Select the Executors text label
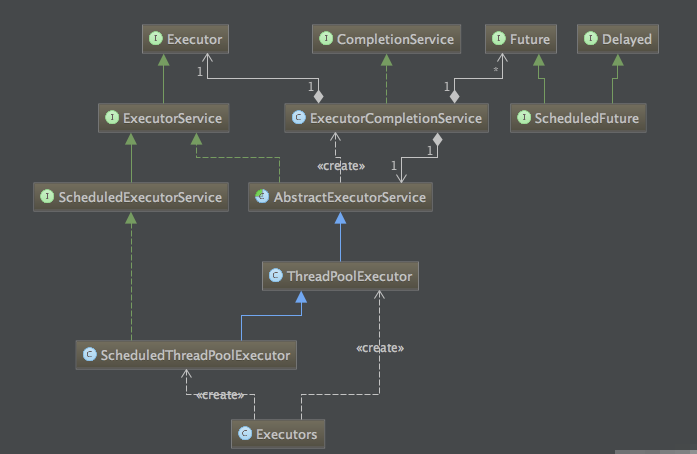The image size is (697, 454). 286,434
